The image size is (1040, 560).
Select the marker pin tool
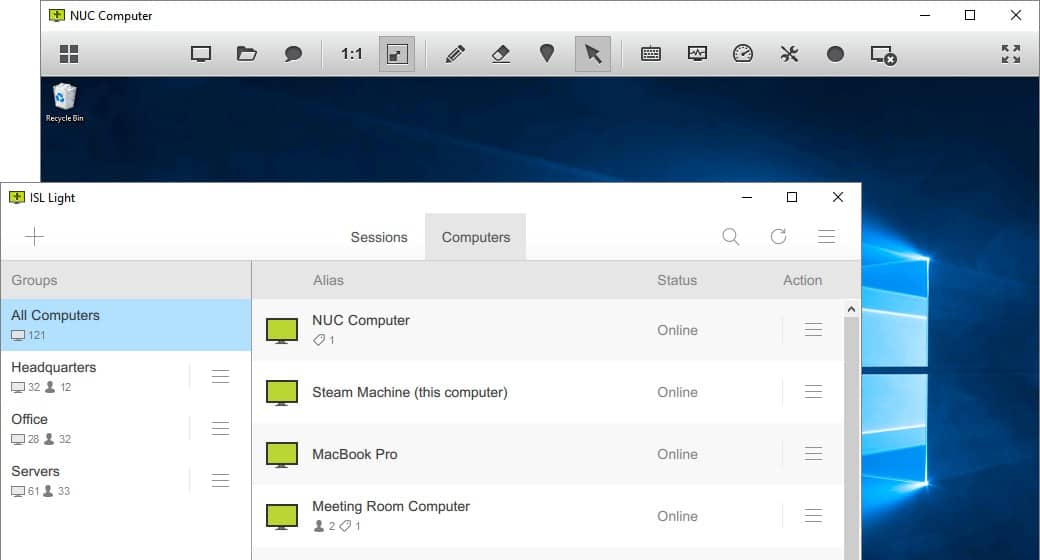tap(547, 53)
